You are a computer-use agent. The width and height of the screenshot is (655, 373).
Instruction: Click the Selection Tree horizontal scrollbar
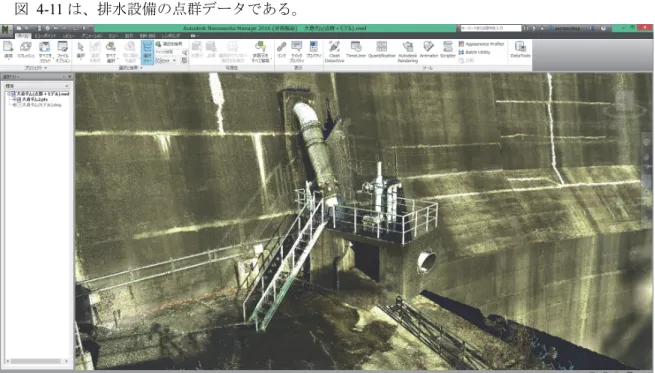point(37,361)
